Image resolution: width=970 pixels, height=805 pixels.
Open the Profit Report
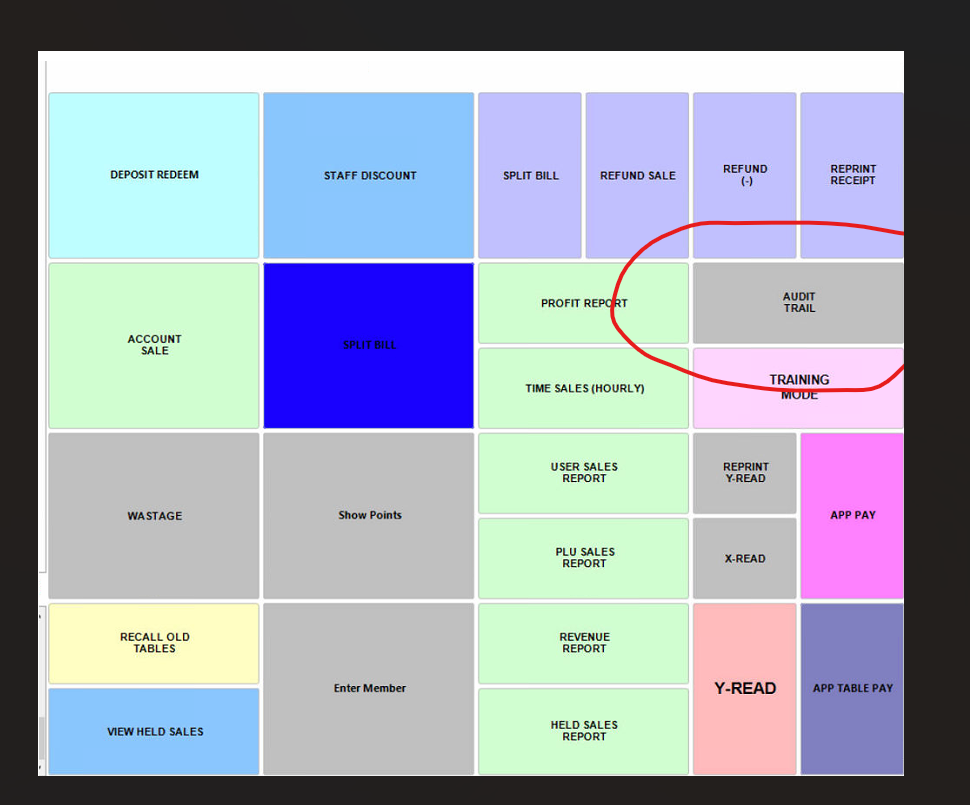(583, 303)
